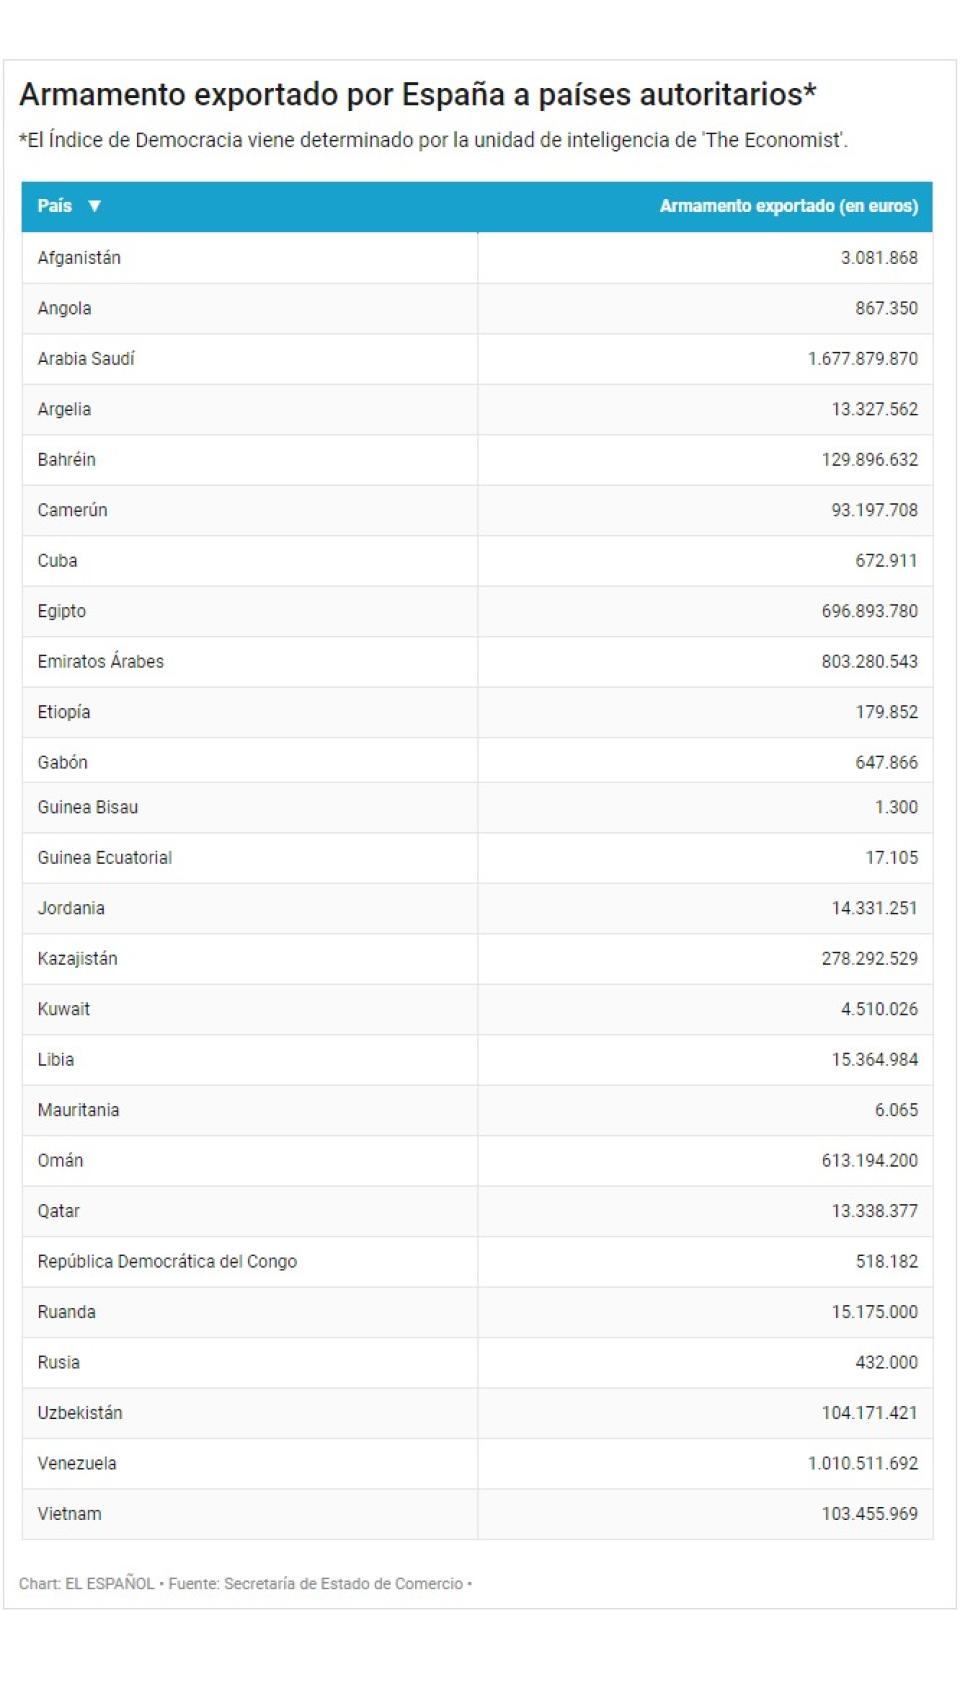Click the País sort arrow icon

[x=95, y=206]
